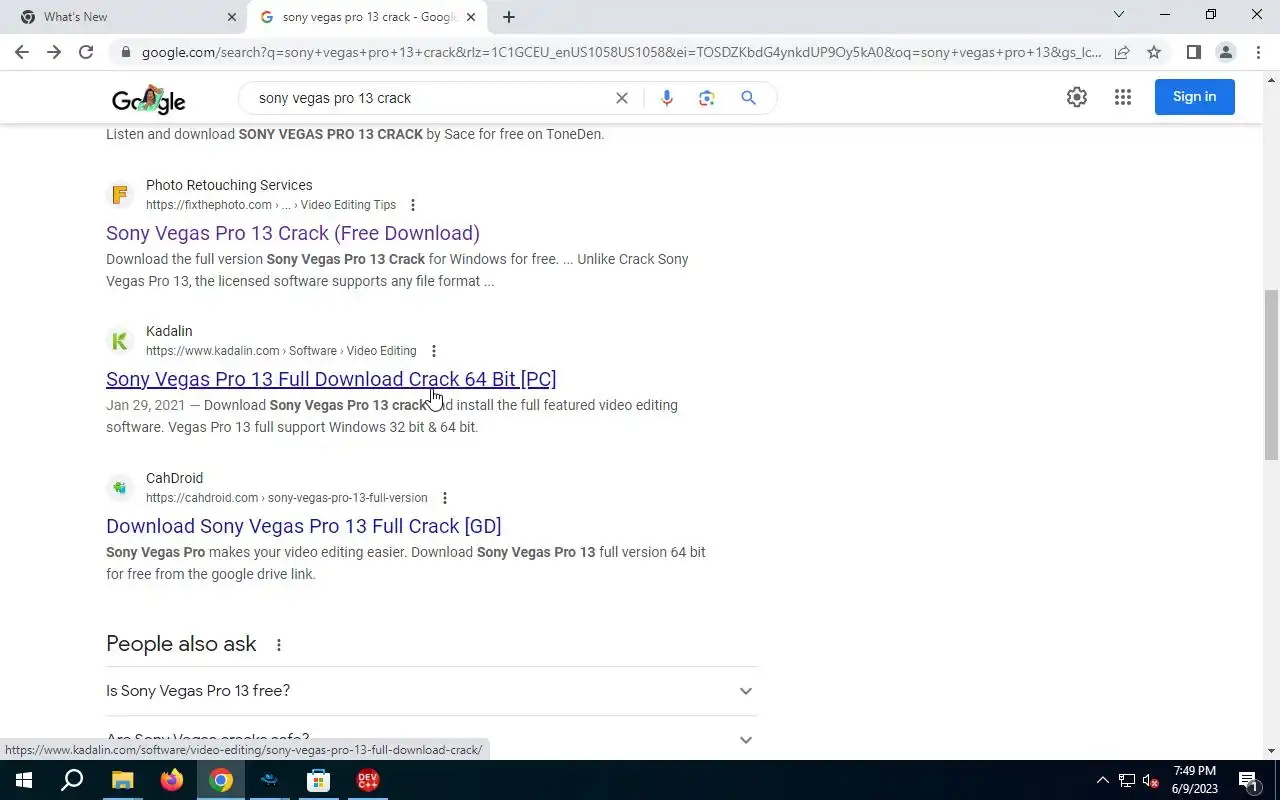Image resolution: width=1280 pixels, height=800 pixels.
Task: Go back to previous page
Action: tap(22, 52)
